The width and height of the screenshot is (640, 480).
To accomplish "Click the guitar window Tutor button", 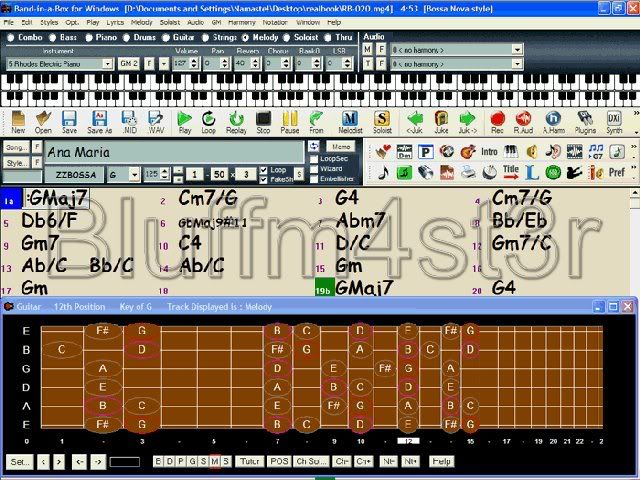I will click(249, 461).
